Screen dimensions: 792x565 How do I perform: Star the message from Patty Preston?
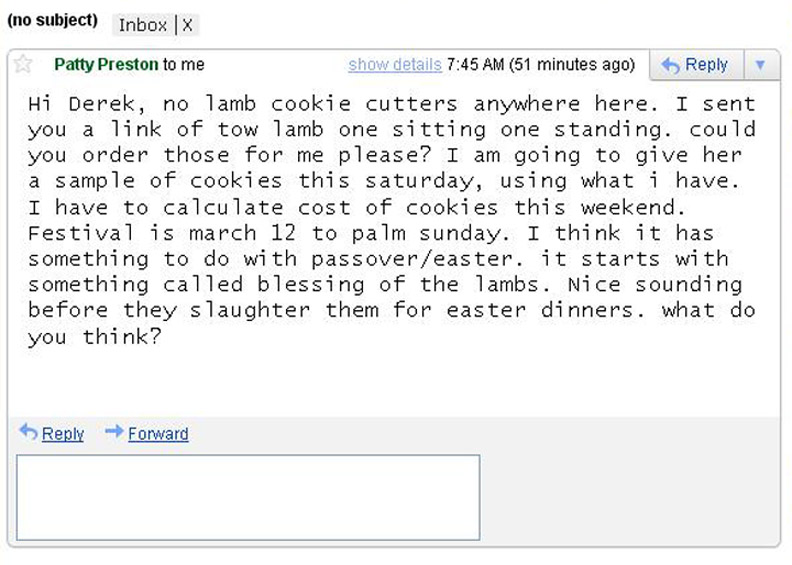coord(23,64)
